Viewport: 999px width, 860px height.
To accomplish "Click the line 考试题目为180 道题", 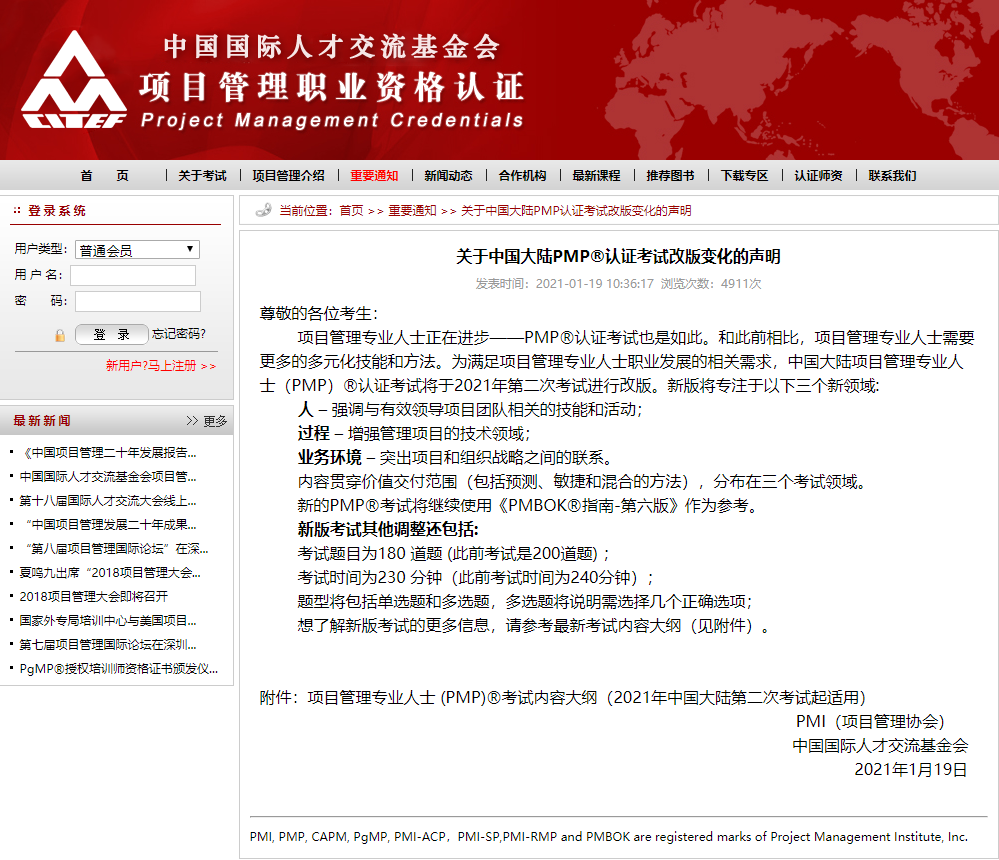I will [x=454, y=554].
